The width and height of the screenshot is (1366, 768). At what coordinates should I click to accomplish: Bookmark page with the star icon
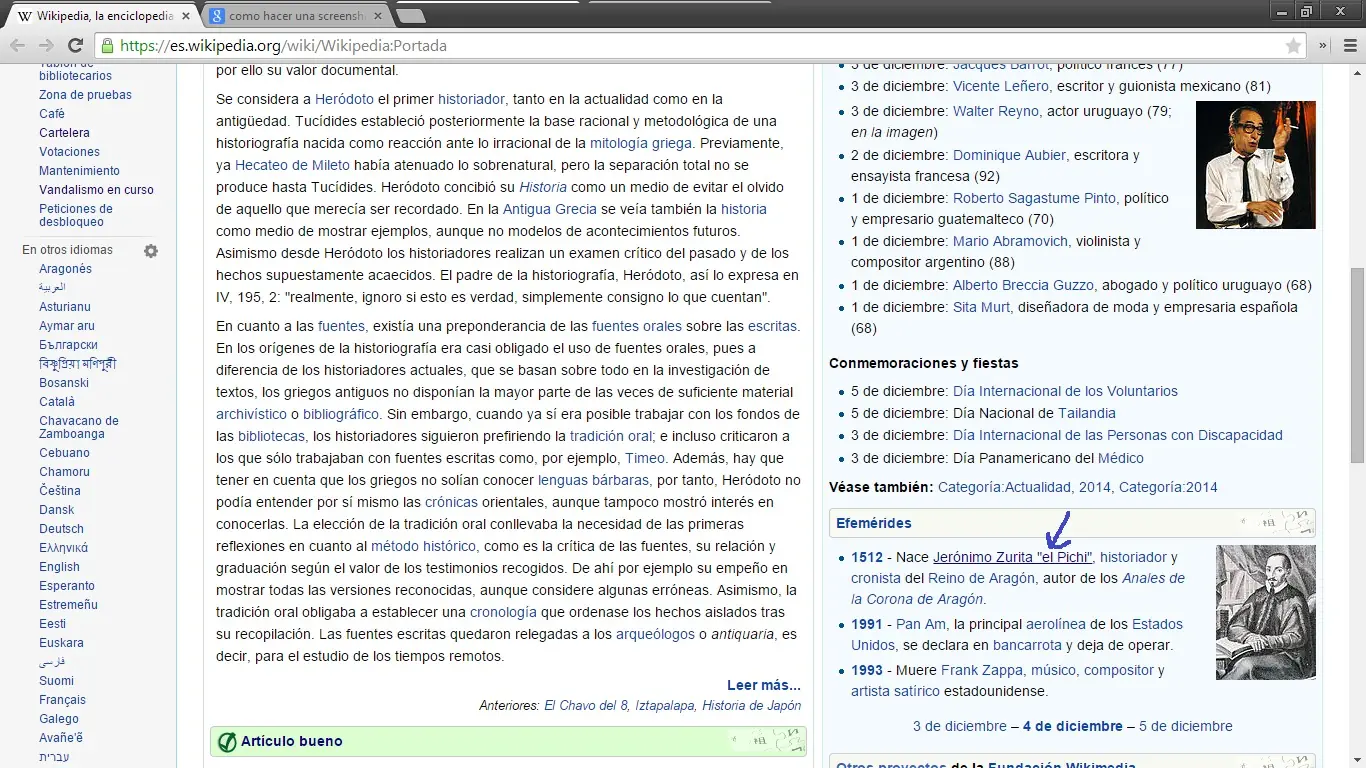pos(1293,46)
